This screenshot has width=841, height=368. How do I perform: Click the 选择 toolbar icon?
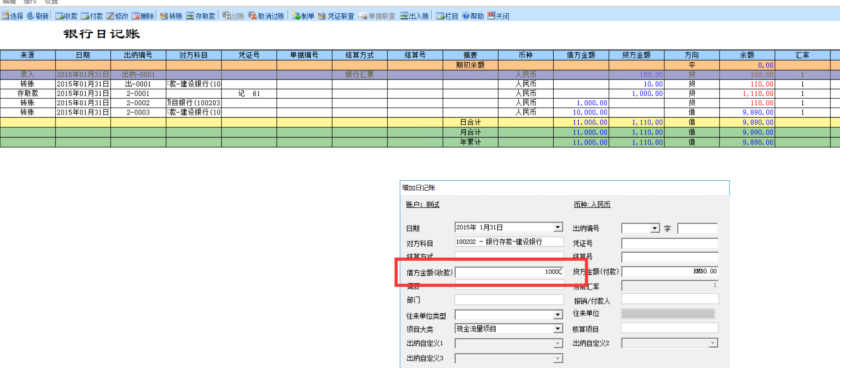12,16
